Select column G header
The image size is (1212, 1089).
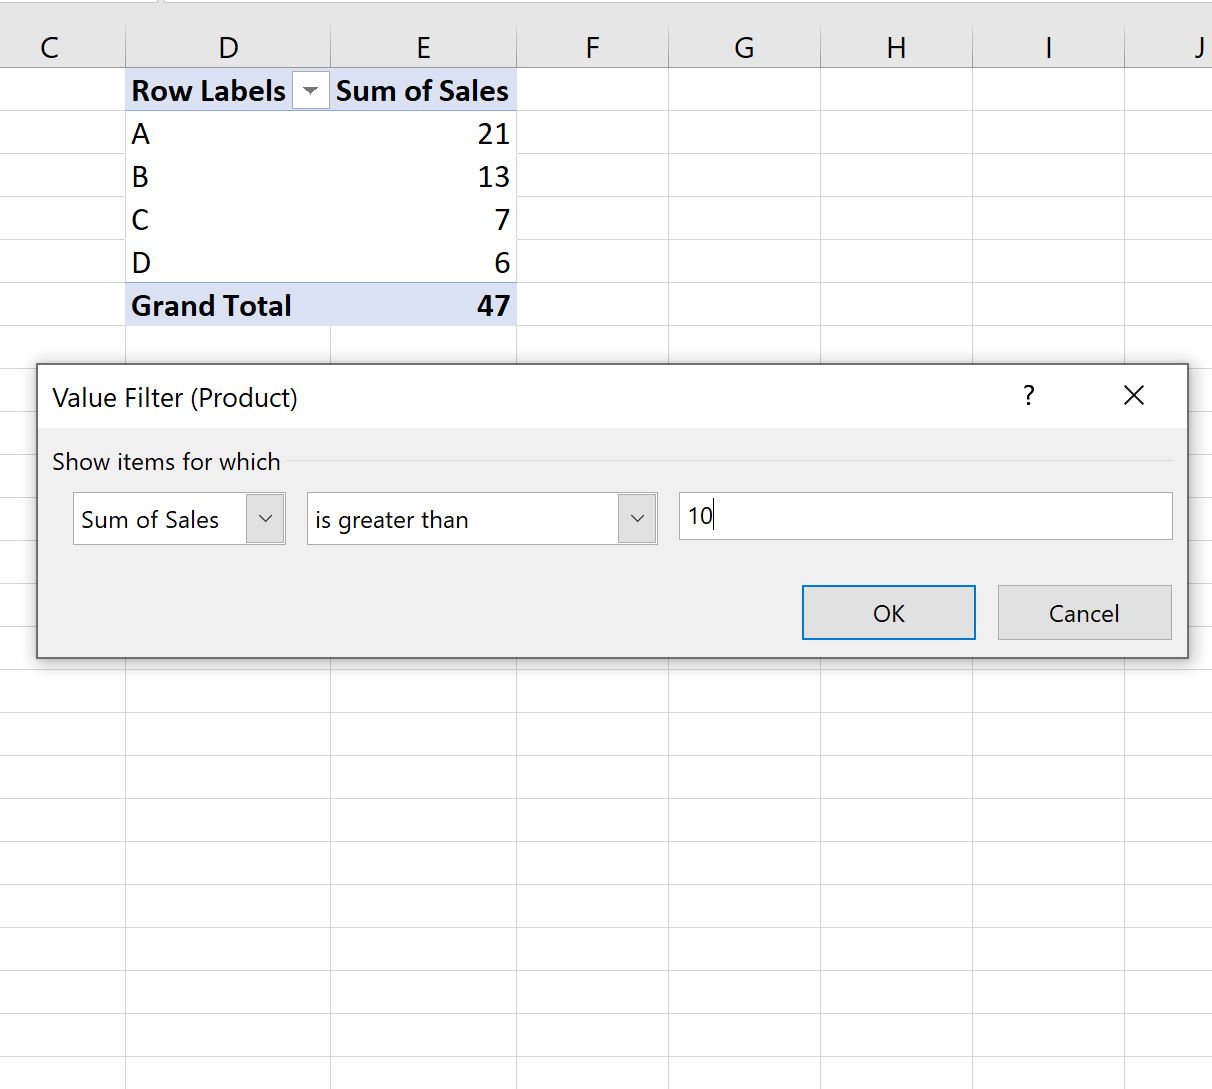click(x=744, y=47)
